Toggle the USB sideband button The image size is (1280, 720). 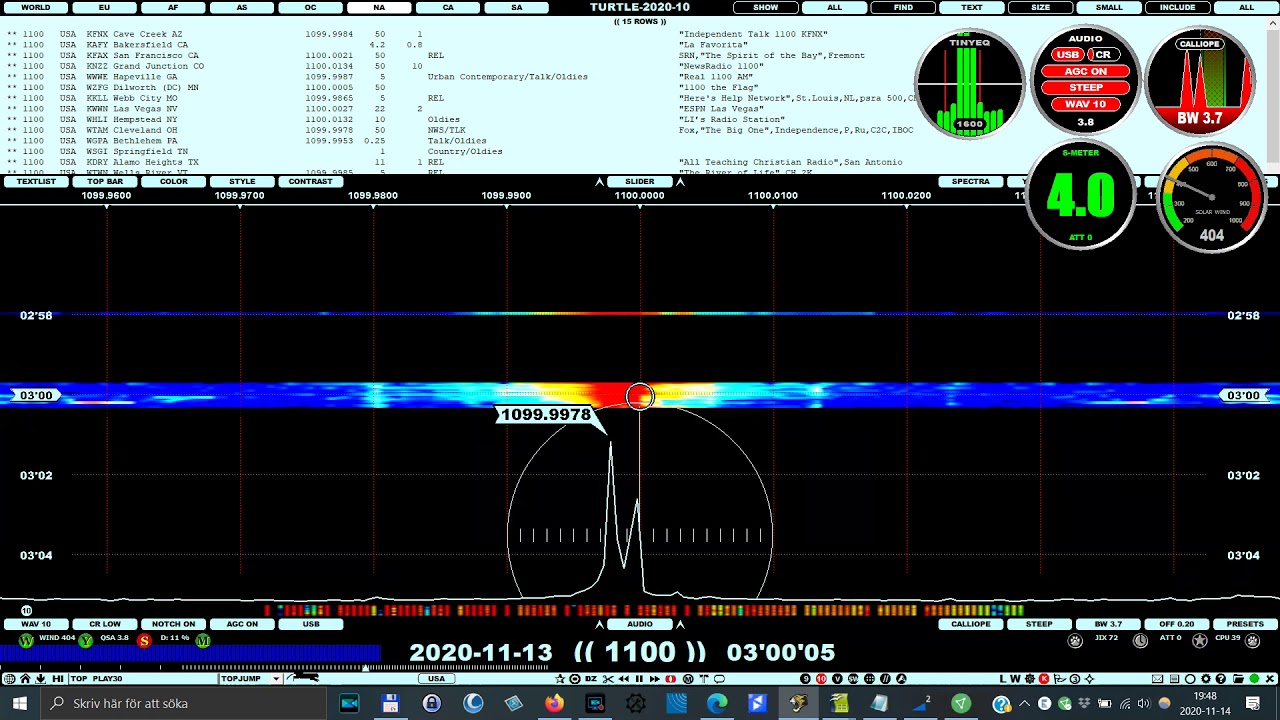311,624
